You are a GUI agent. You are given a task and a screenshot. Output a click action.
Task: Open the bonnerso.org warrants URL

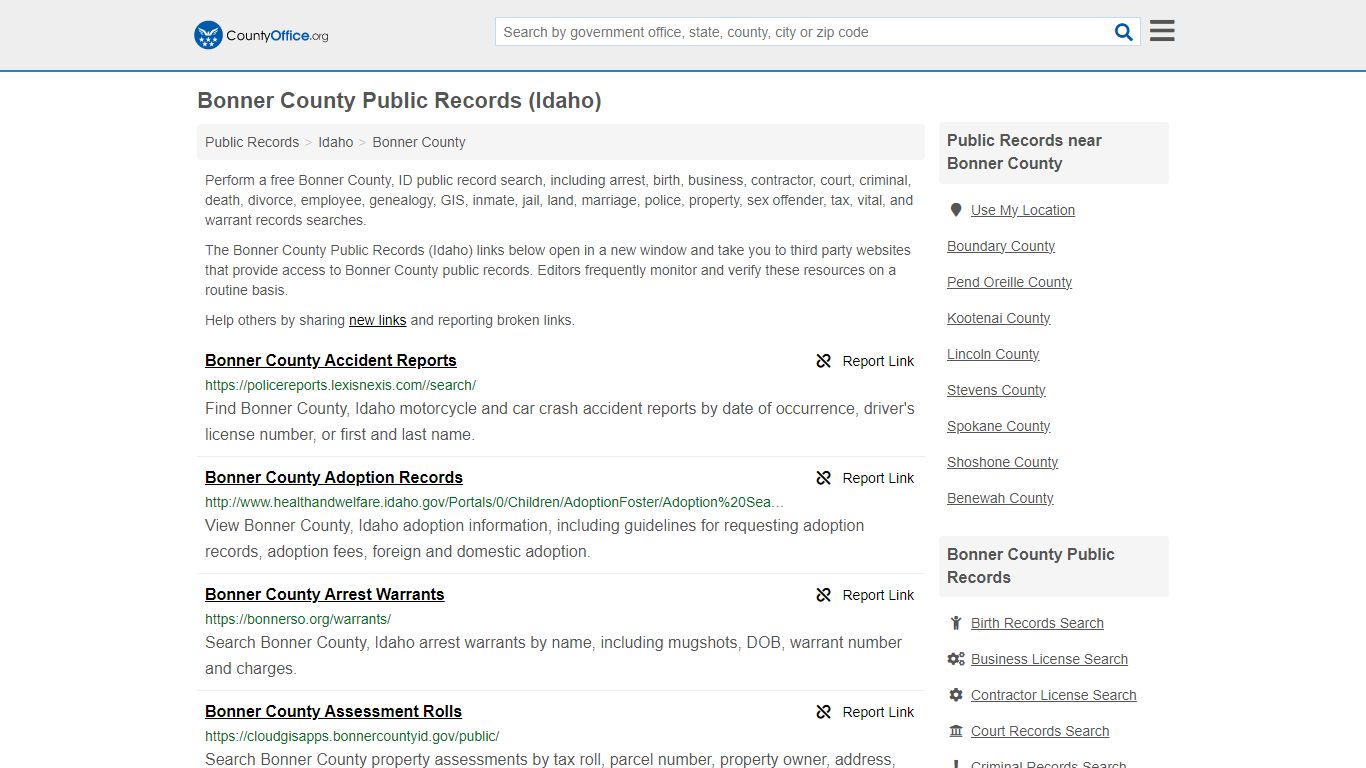pyautogui.click(x=298, y=619)
